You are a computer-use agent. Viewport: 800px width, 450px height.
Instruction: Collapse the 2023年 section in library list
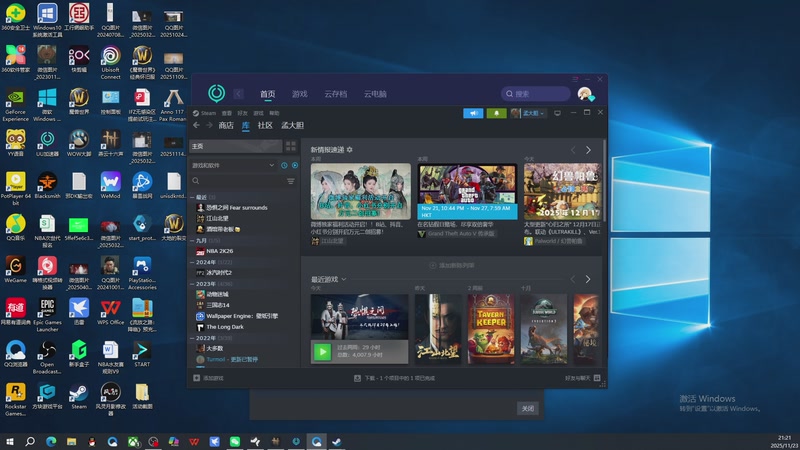click(x=192, y=284)
